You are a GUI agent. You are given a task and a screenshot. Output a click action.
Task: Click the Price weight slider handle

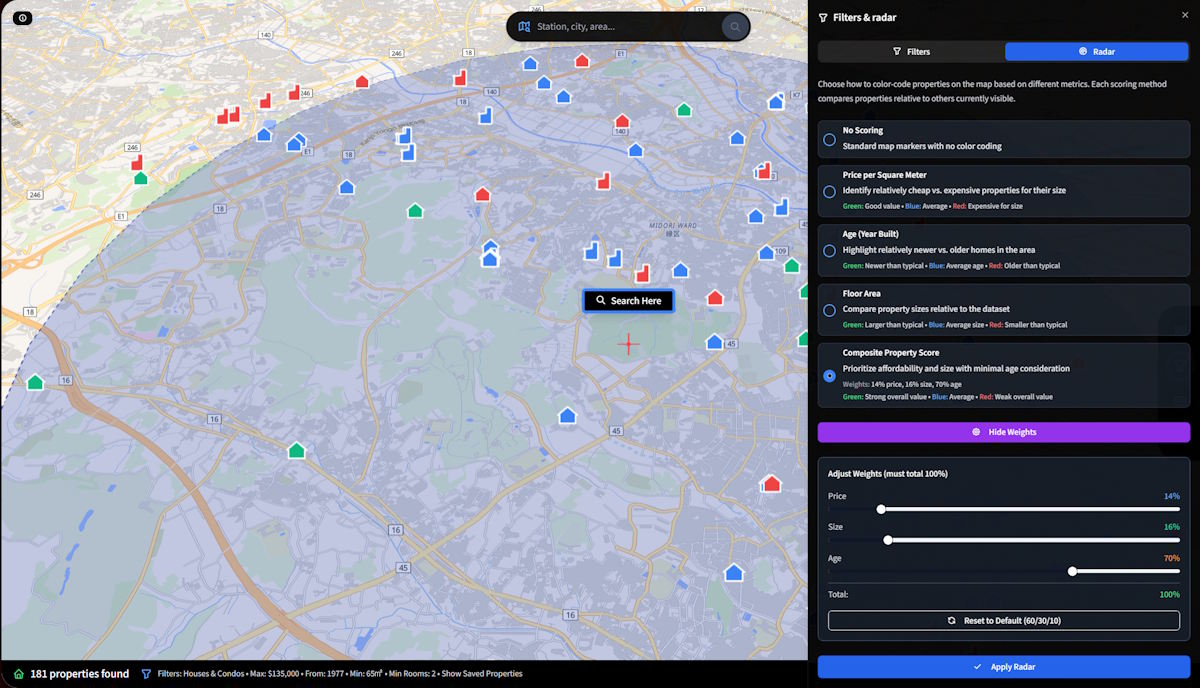(x=881, y=509)
